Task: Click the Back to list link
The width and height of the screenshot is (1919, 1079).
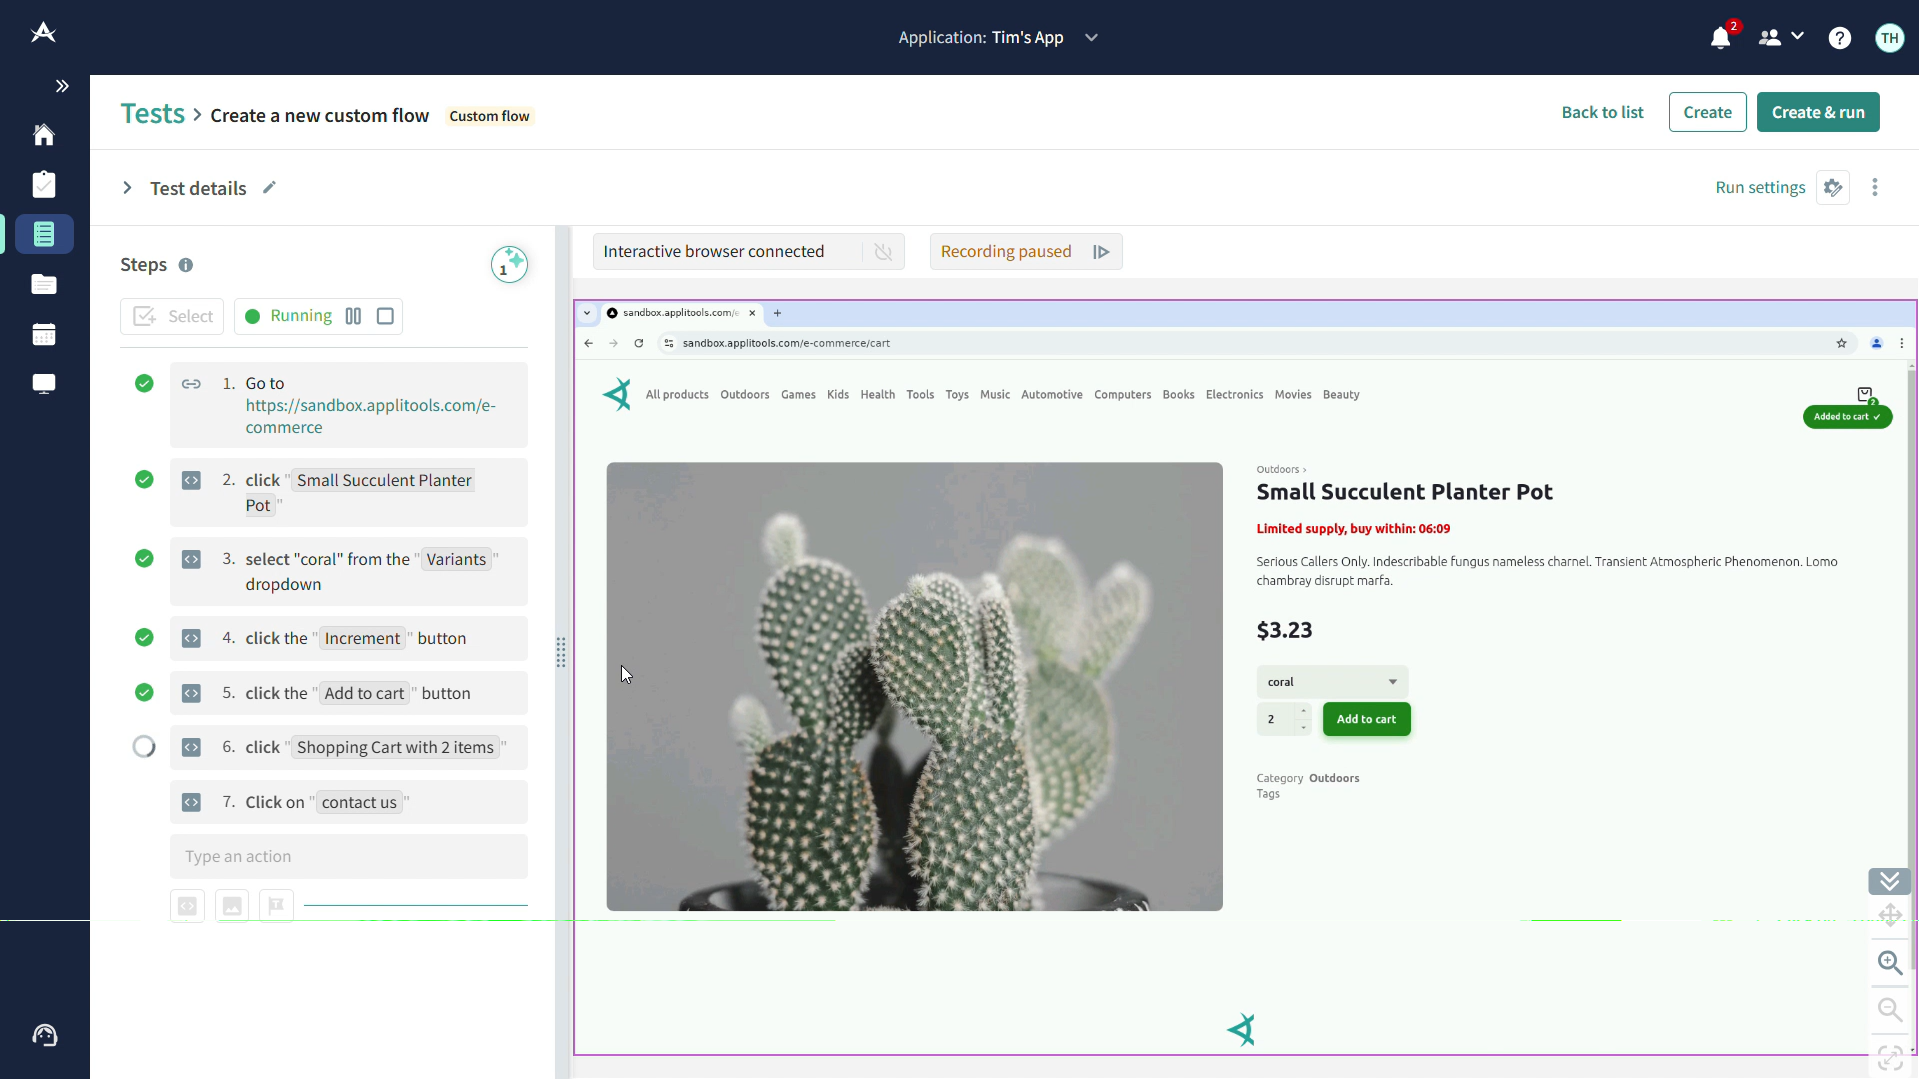Action: point(1602,112)
